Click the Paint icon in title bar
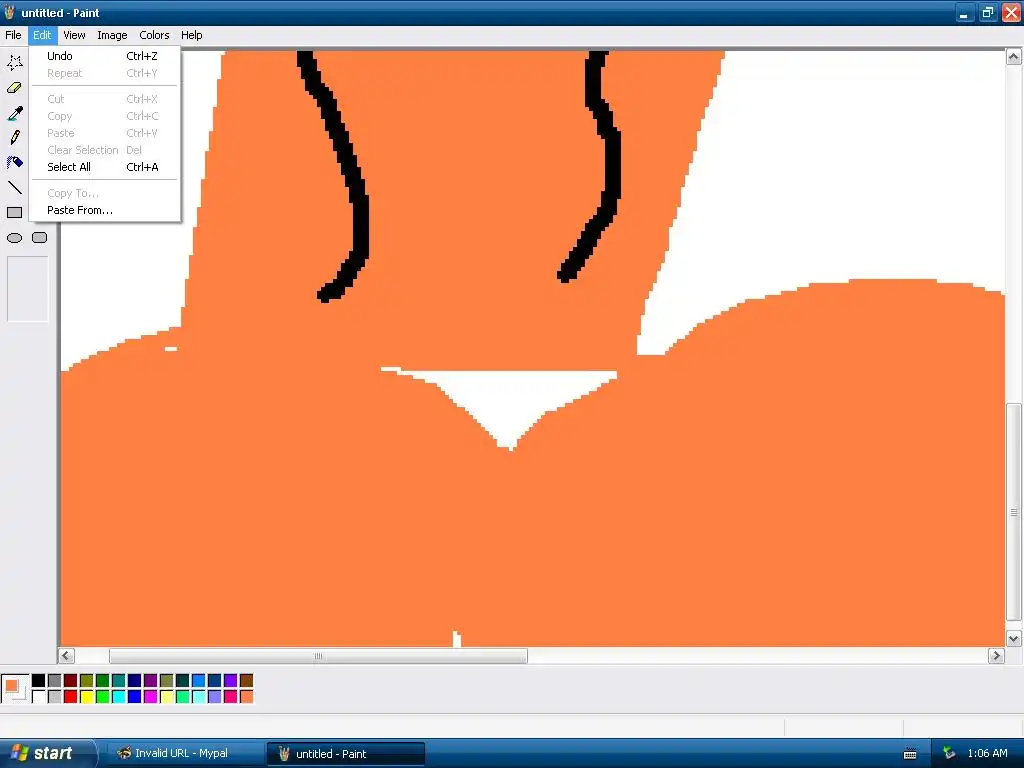The width and height of the screenshot is (1024, 768). click(x=9, y=12)
